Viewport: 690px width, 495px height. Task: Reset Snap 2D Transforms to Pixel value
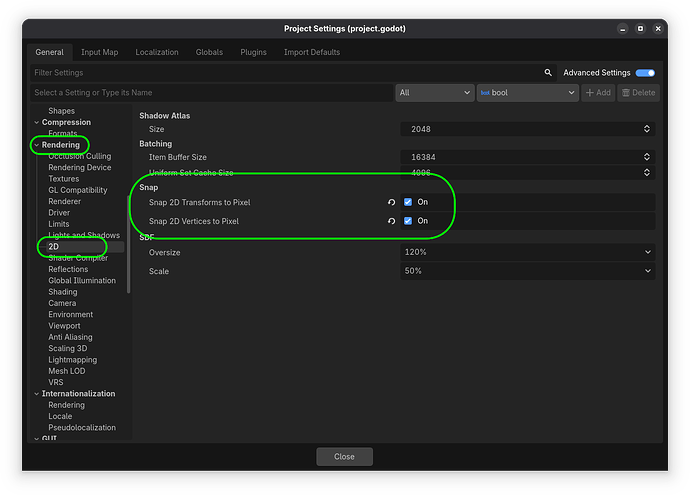(x=392, y=202)
